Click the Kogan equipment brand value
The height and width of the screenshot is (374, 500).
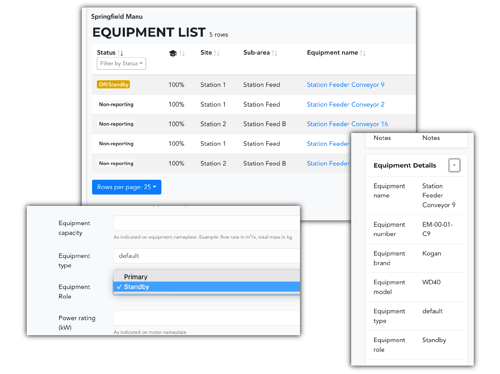click(431, 253)
